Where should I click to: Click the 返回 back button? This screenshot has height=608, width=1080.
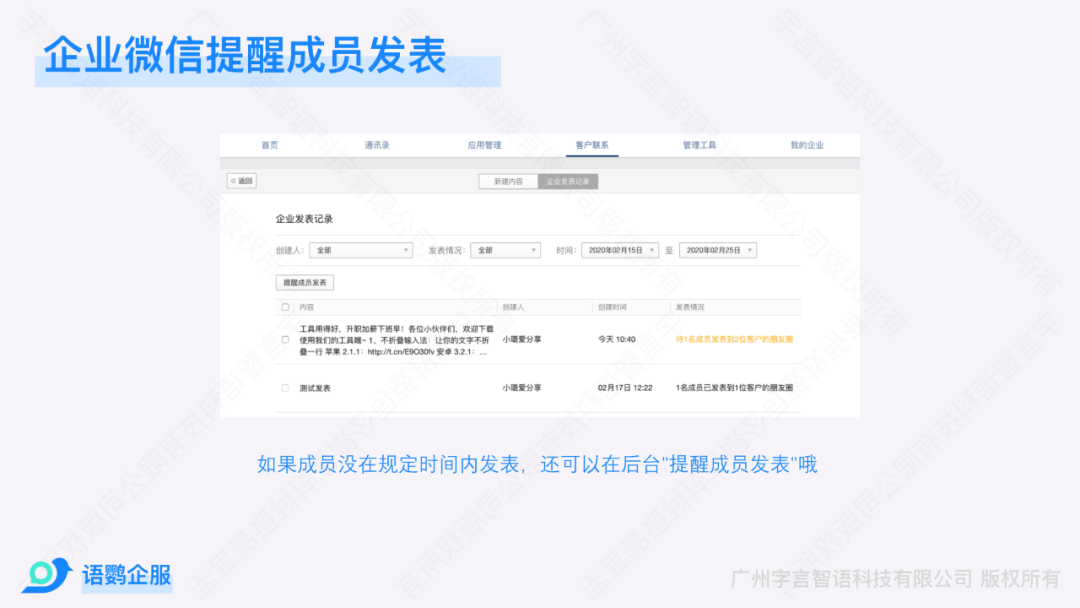point(242,181)
